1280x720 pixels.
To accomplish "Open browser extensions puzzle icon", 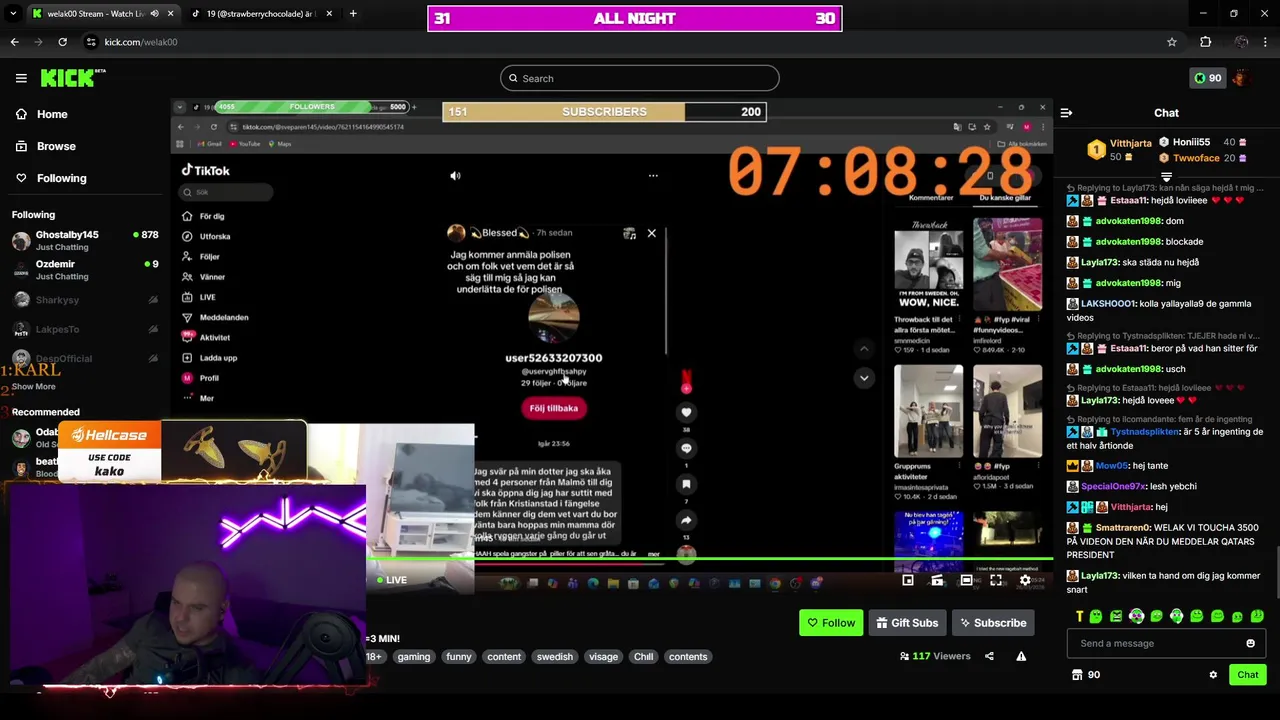I will click(1205, 42).
